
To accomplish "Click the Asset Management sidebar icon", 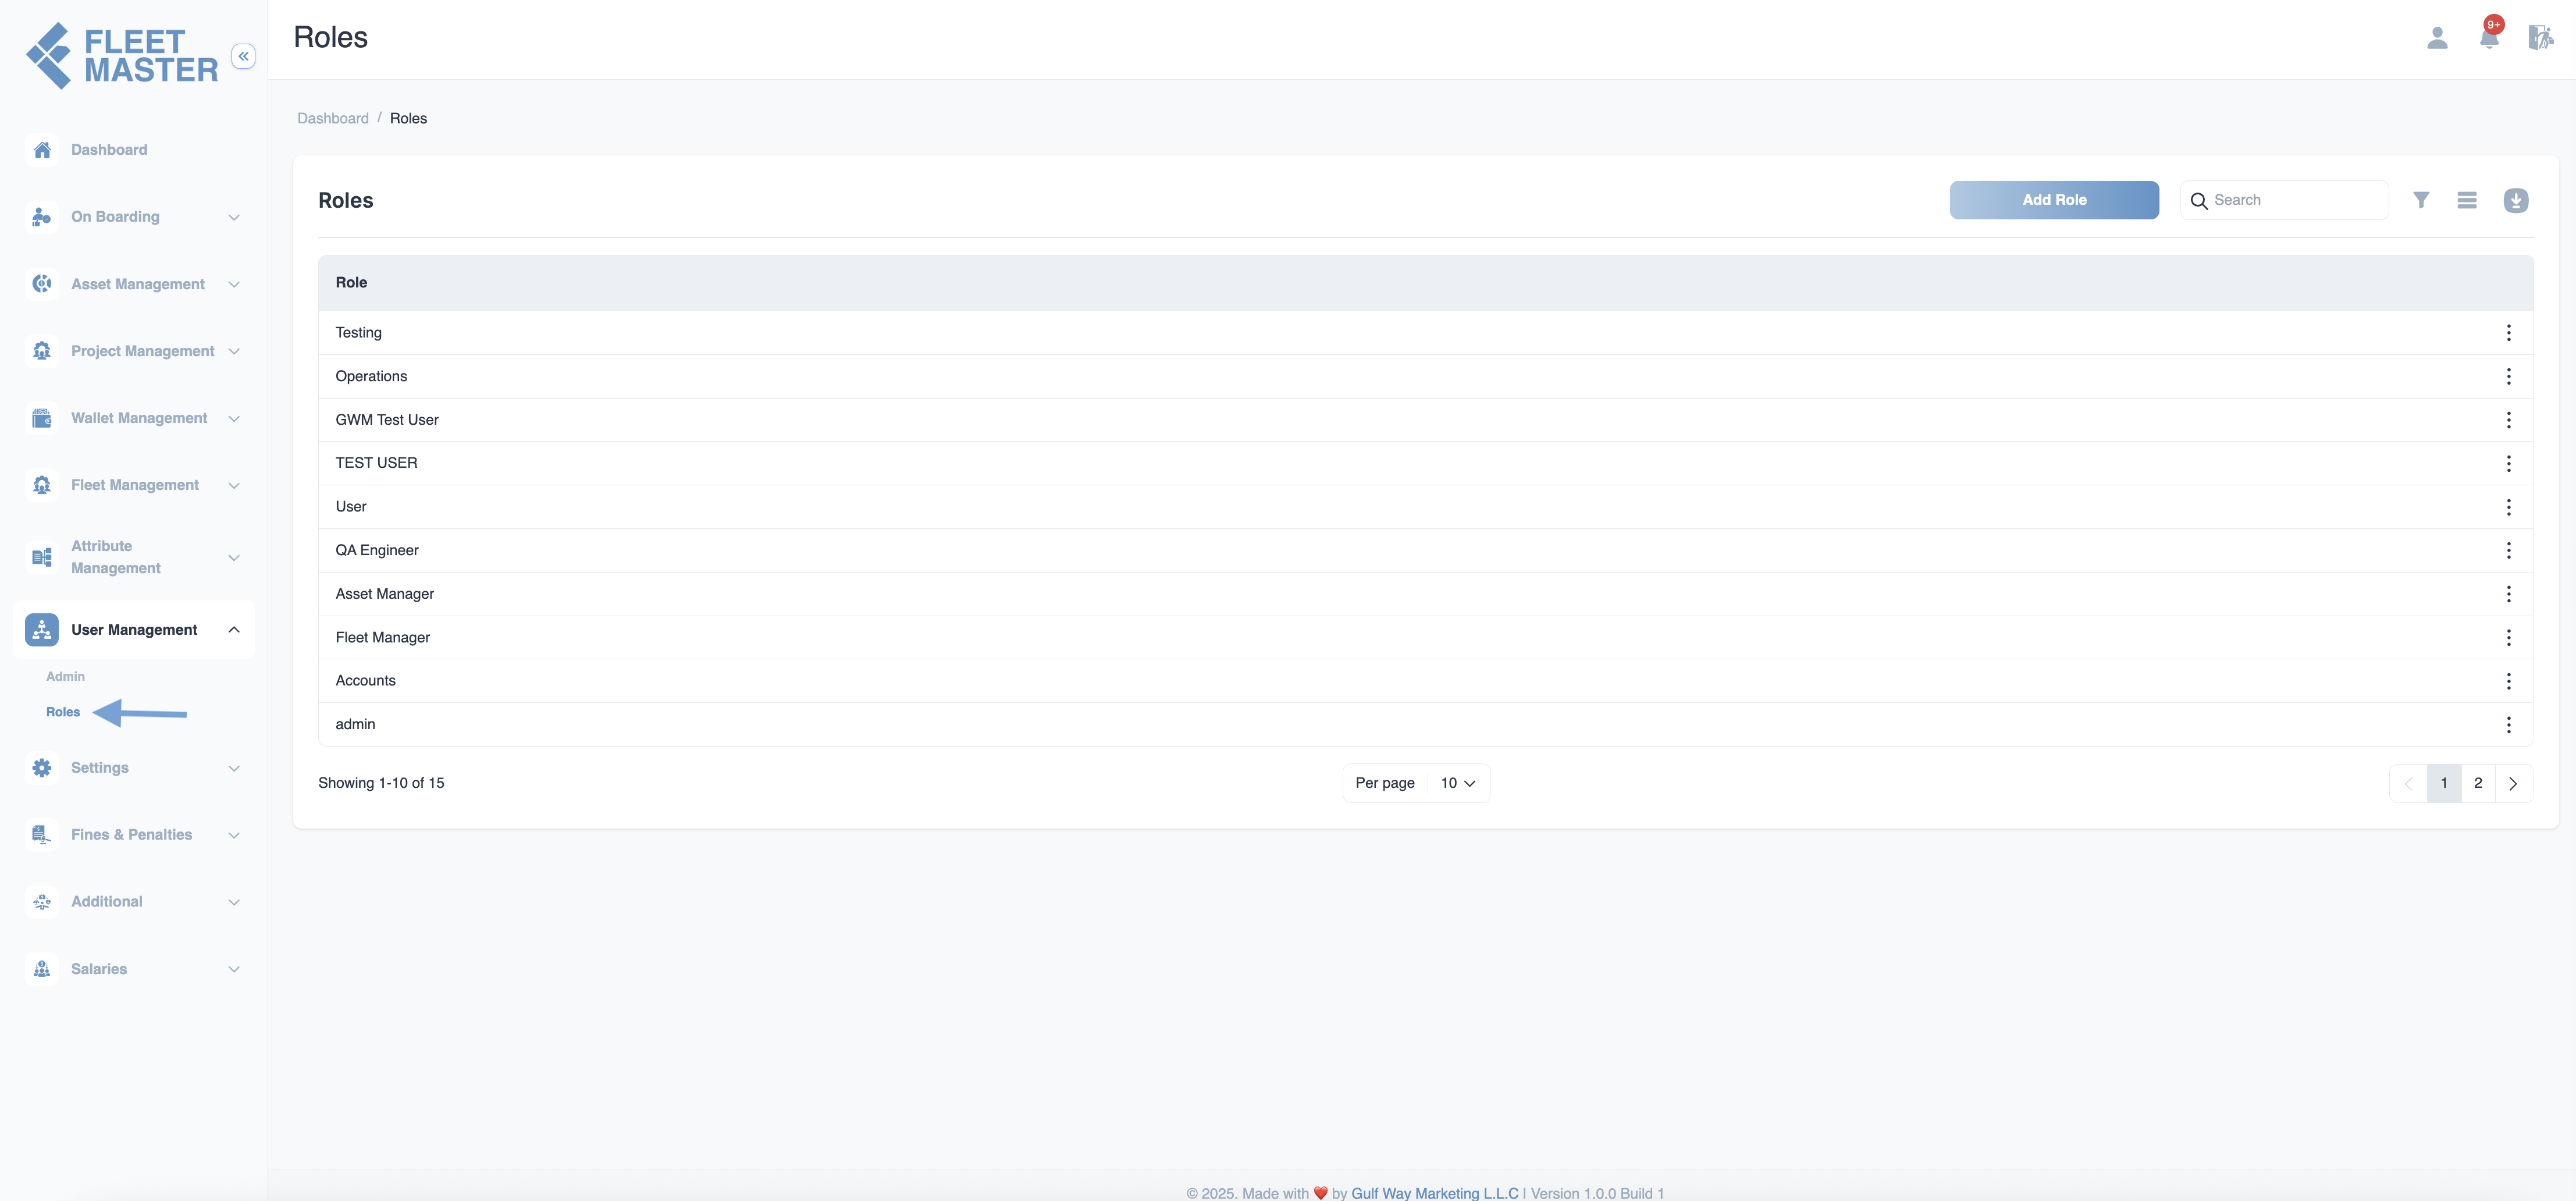I will tap(42, 284).
